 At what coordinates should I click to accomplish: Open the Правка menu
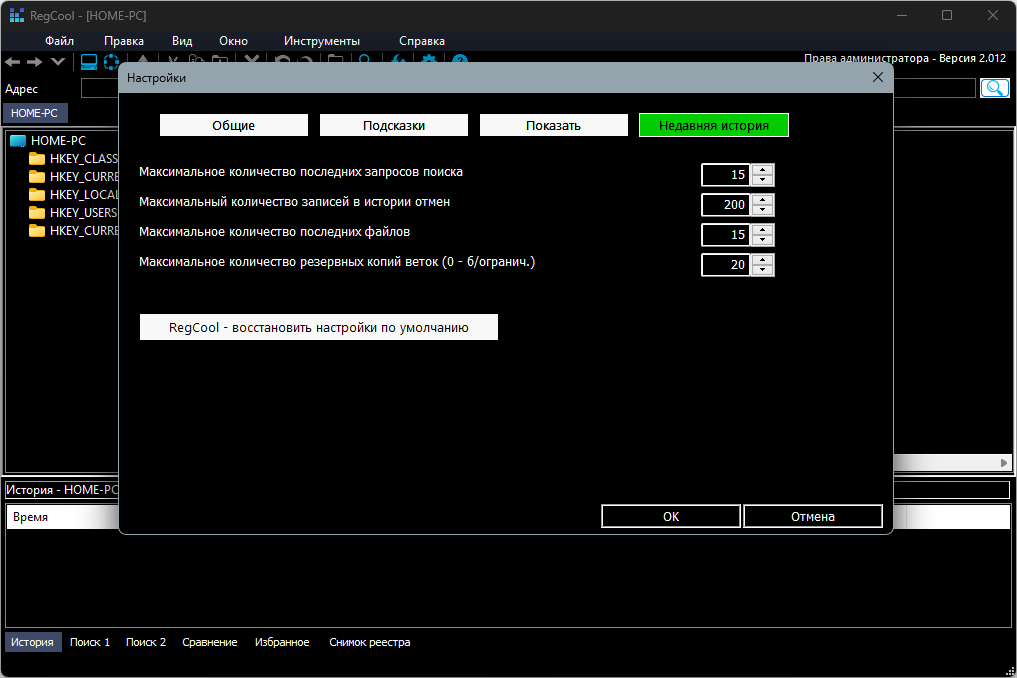coord(124,41)
